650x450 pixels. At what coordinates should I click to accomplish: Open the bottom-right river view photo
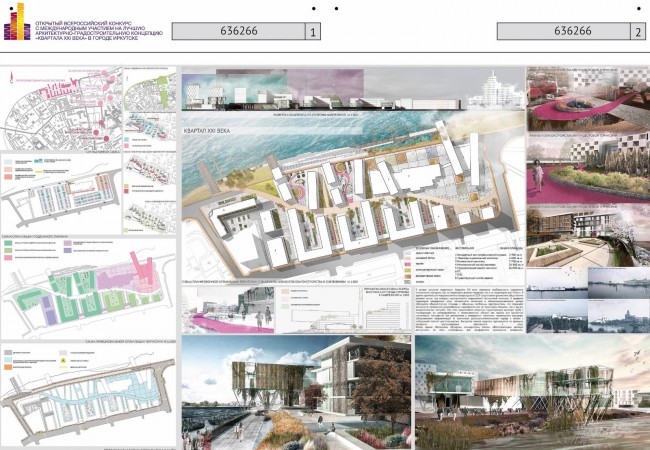[619, 316]
